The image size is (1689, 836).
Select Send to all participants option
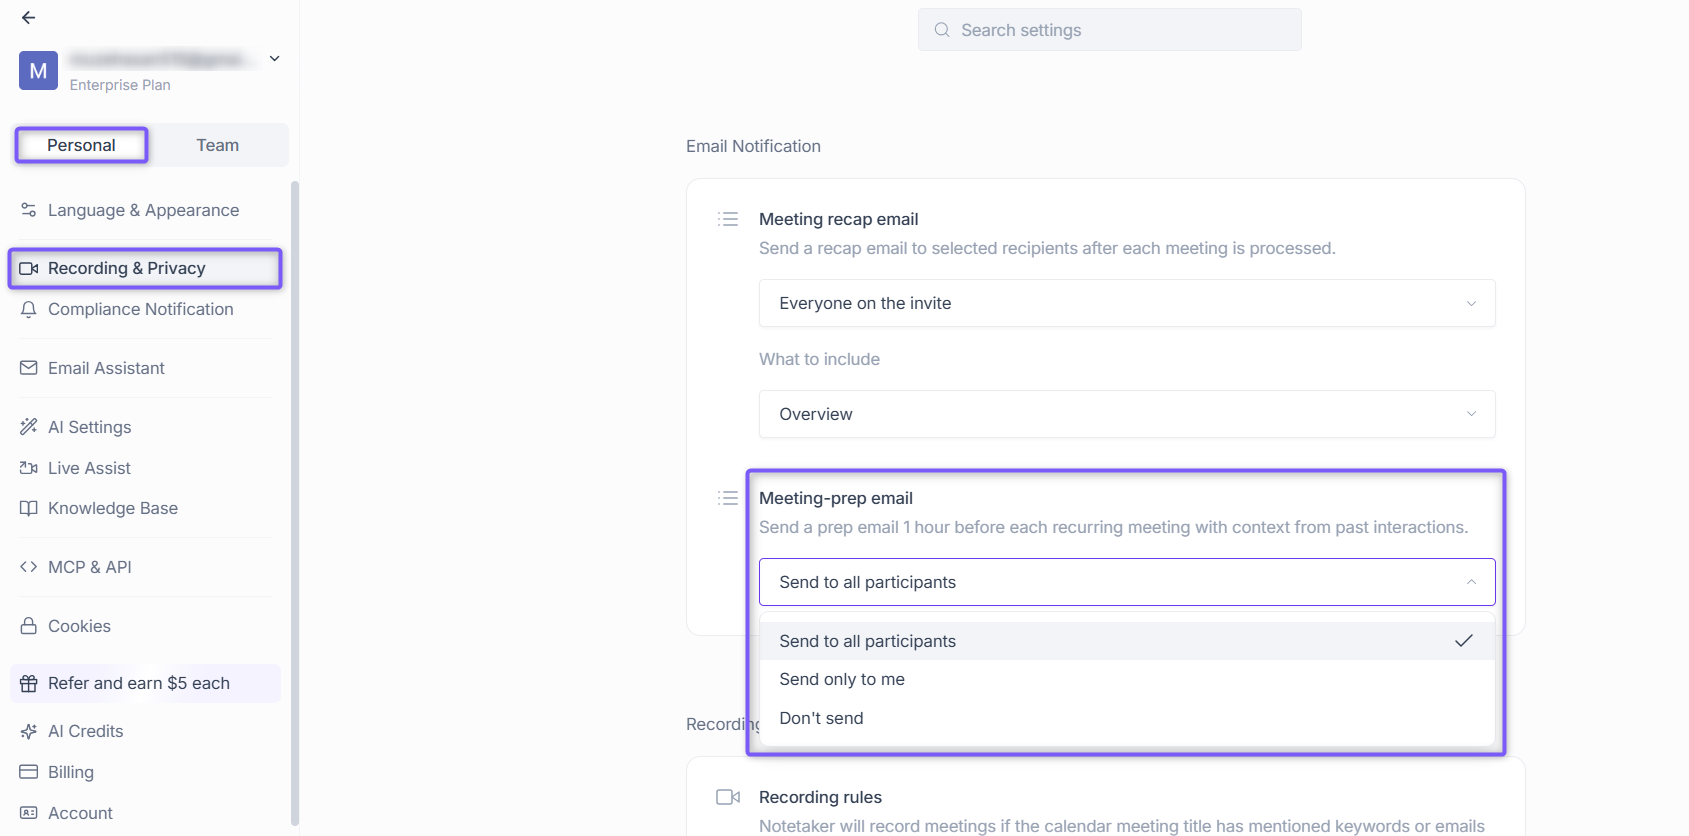(x=1127, y=641)
